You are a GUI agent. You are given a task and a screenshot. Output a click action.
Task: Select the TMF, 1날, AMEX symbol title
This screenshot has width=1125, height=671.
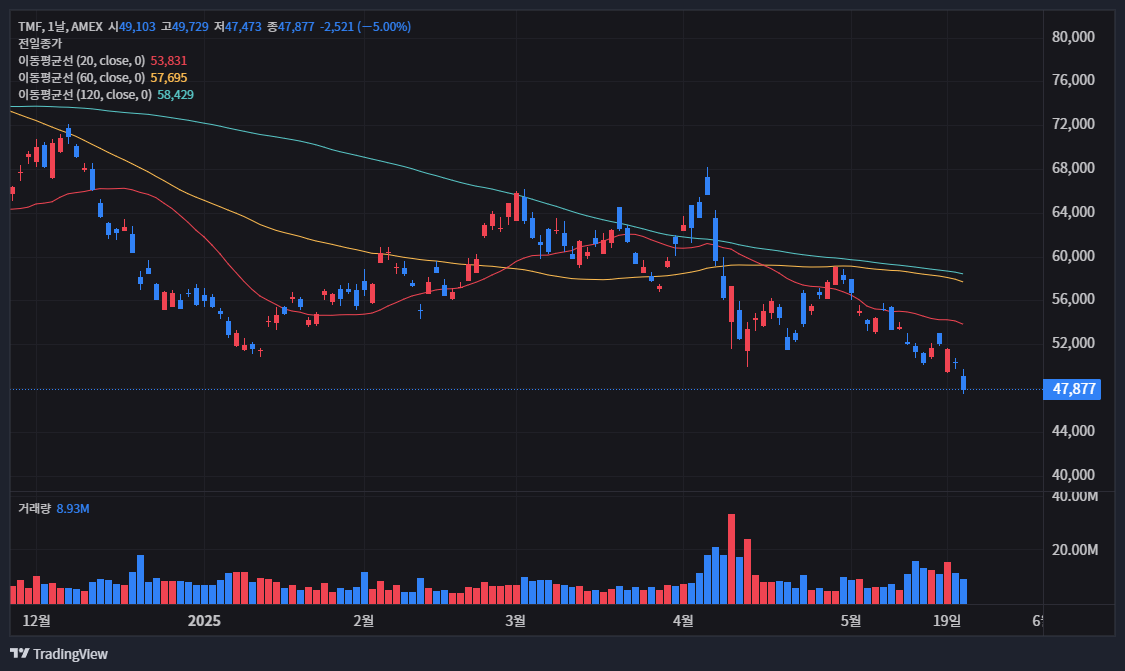(60, 27)
